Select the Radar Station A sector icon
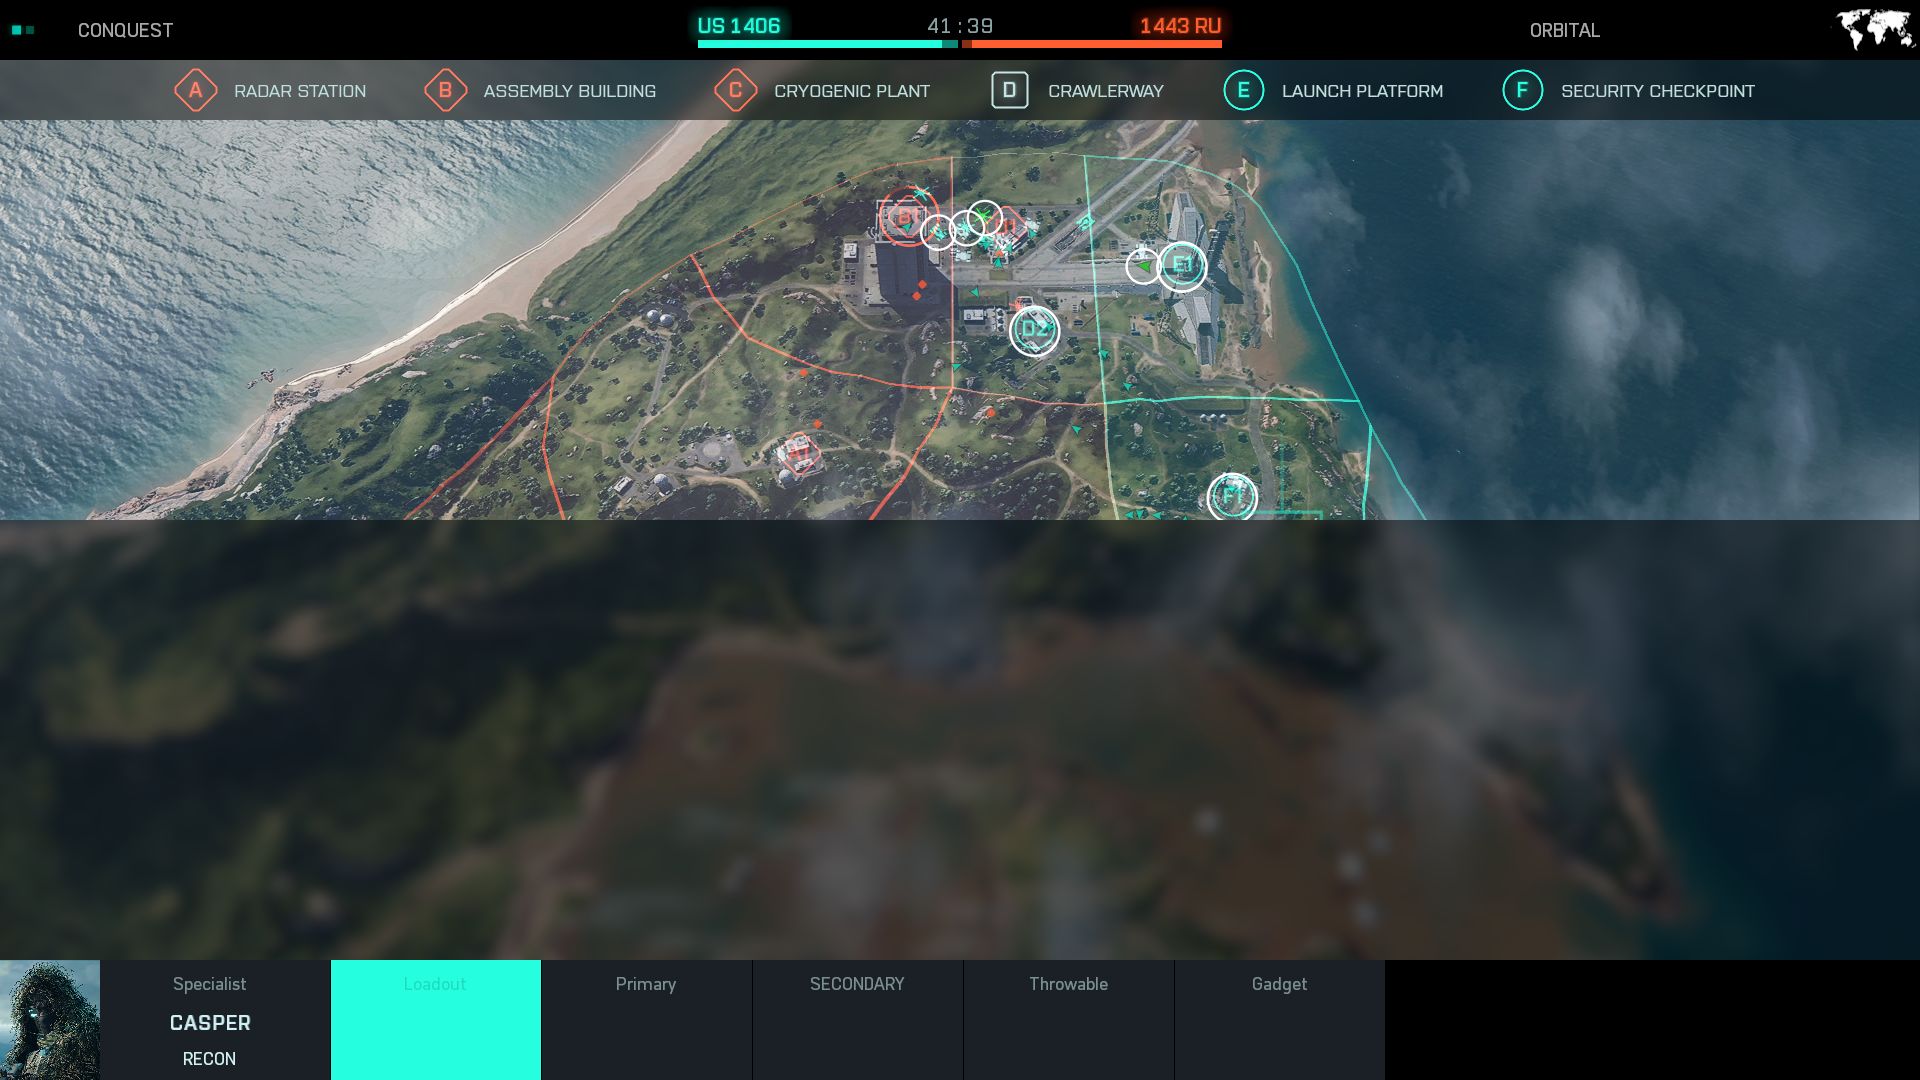Screen dimensions: 1920x1080 (x=195, y=91)
